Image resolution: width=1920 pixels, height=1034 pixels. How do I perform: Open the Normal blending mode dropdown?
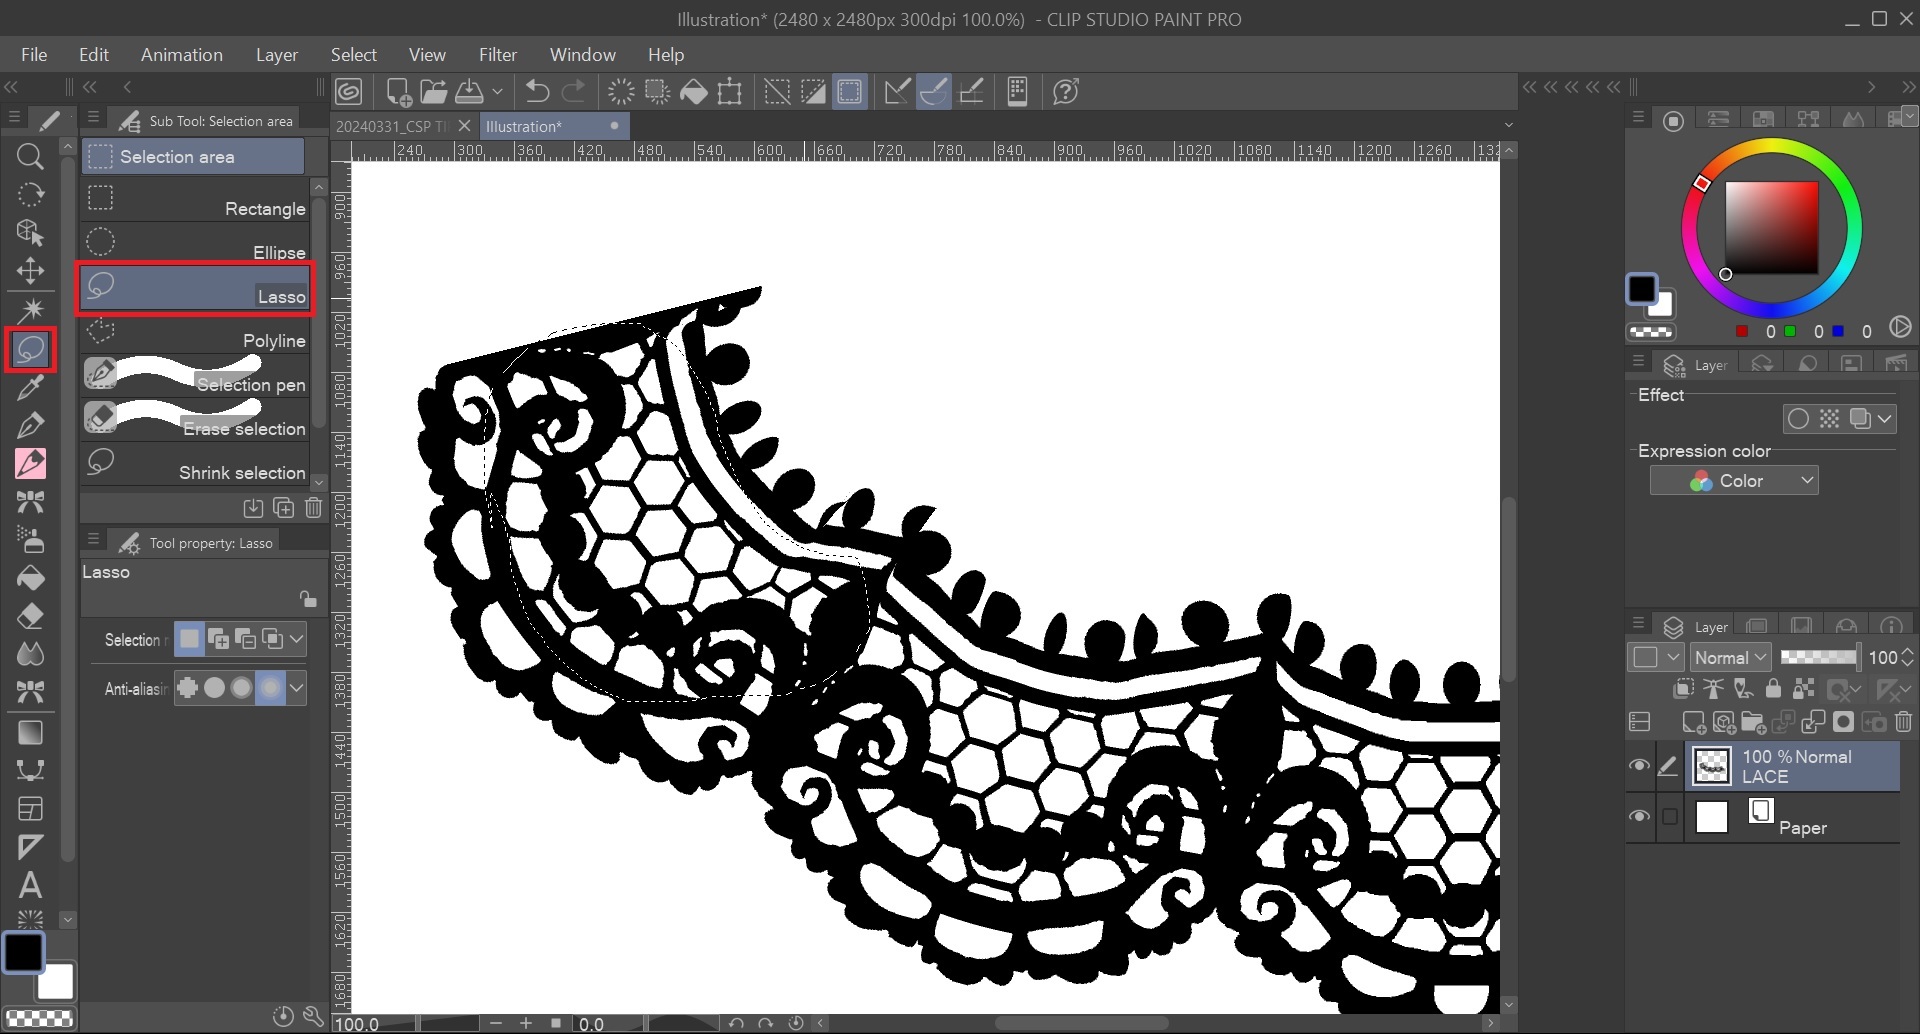1730,657
